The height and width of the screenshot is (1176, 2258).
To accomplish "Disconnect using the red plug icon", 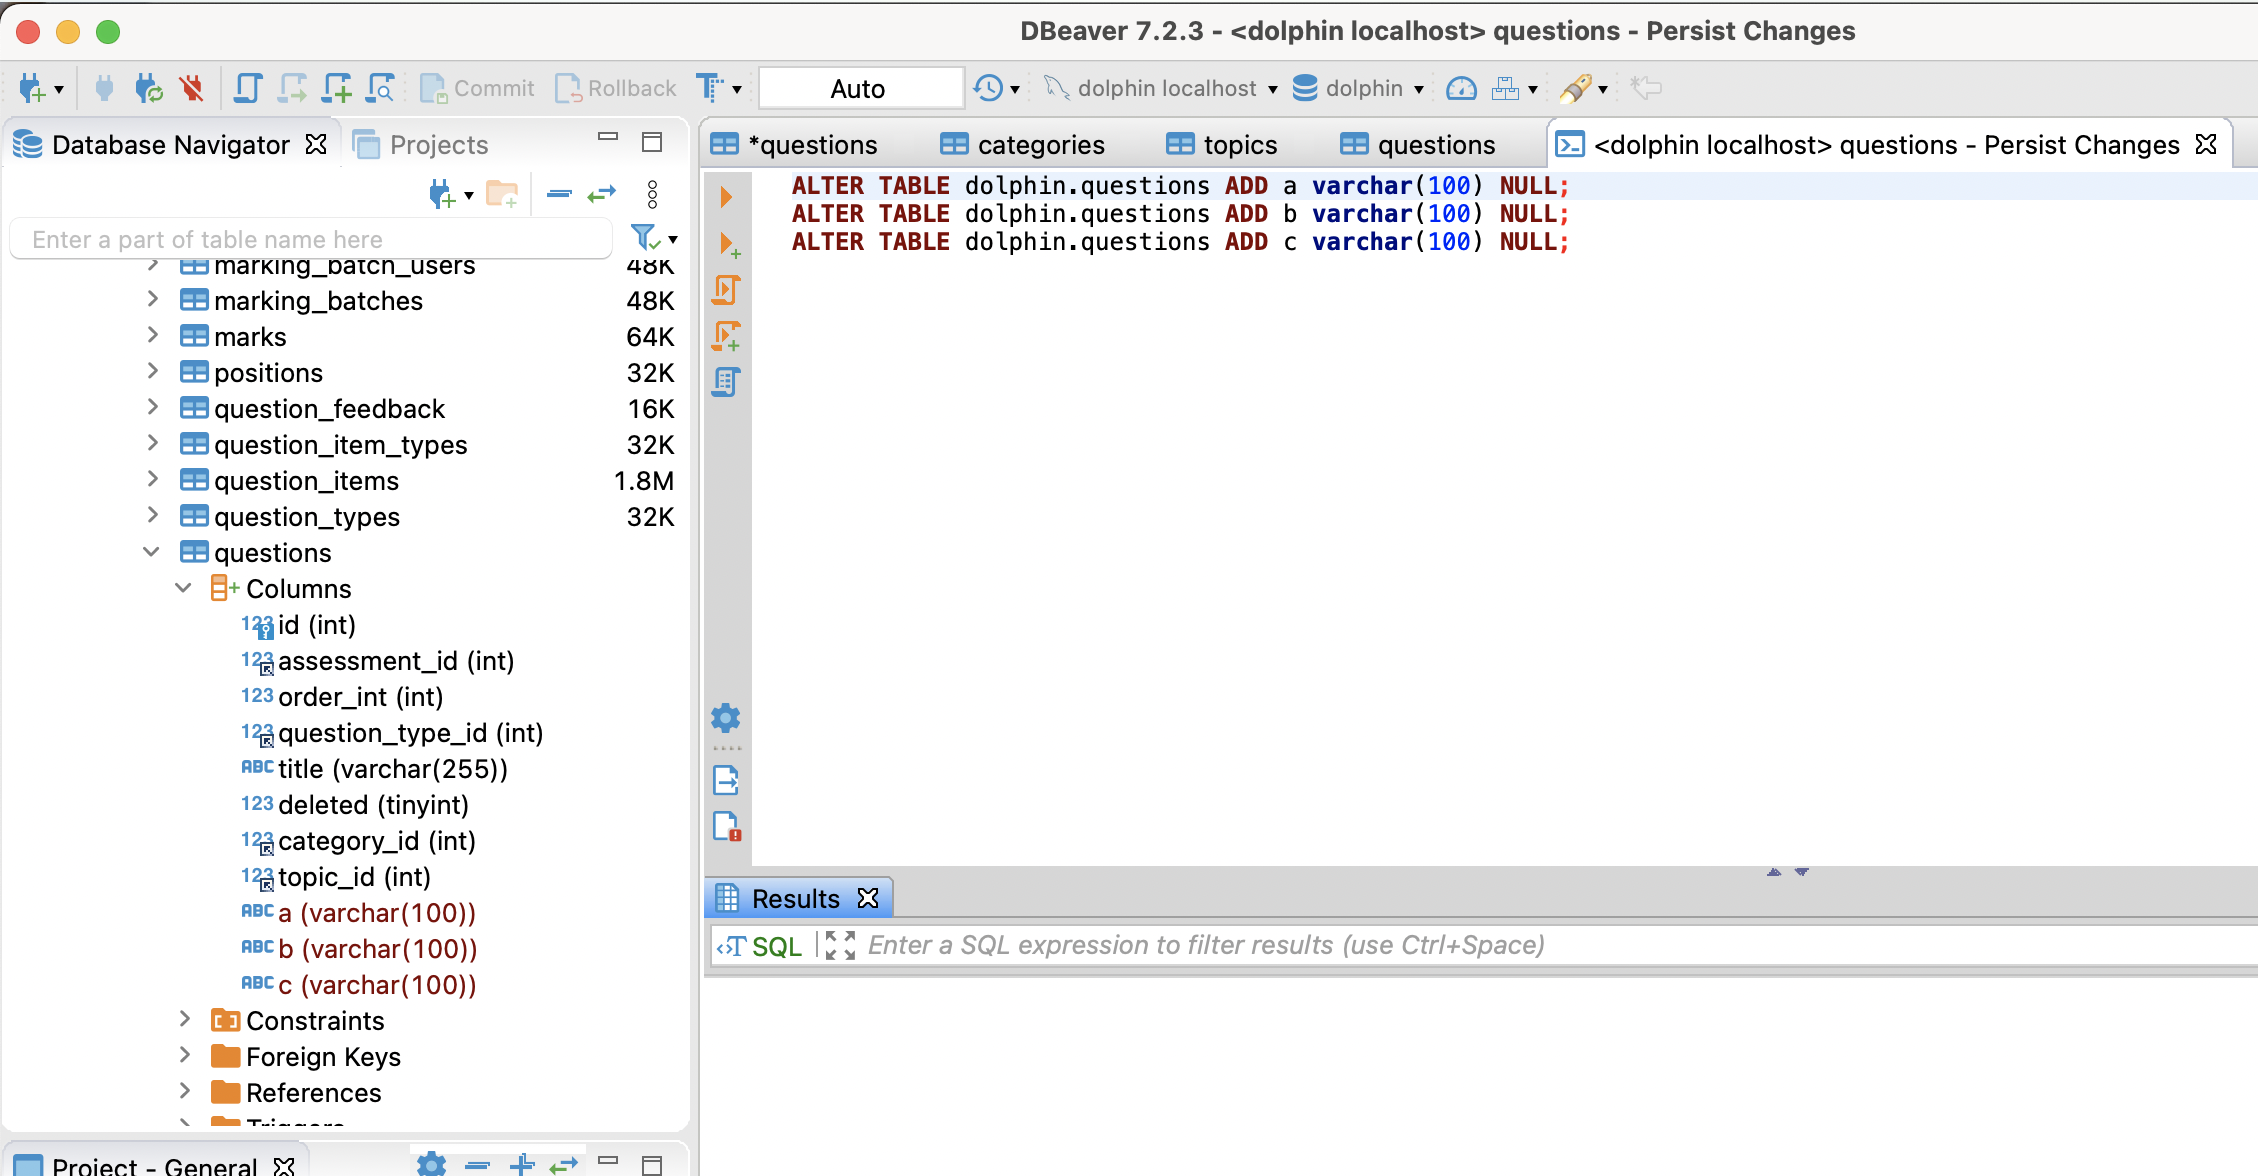I will 193,87.
